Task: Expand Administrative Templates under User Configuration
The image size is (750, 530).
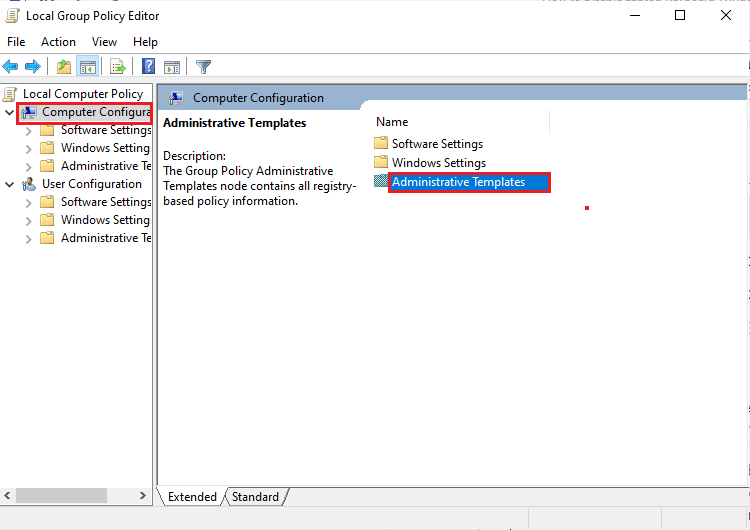Action: [29, 239]
